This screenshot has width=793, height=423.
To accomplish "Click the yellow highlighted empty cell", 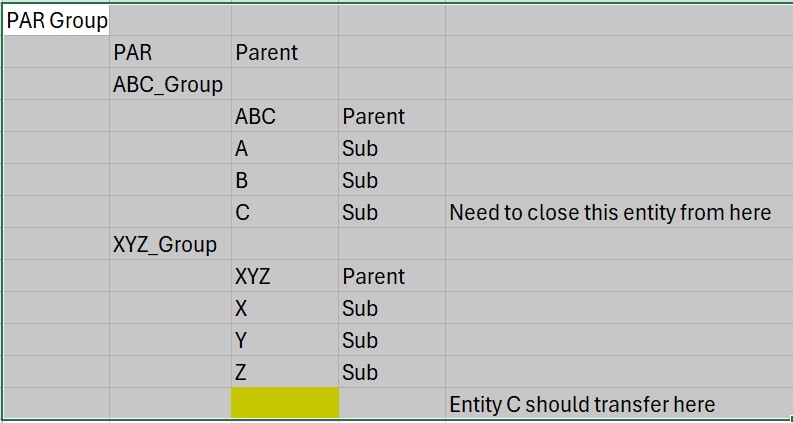I will pos(285,403).
